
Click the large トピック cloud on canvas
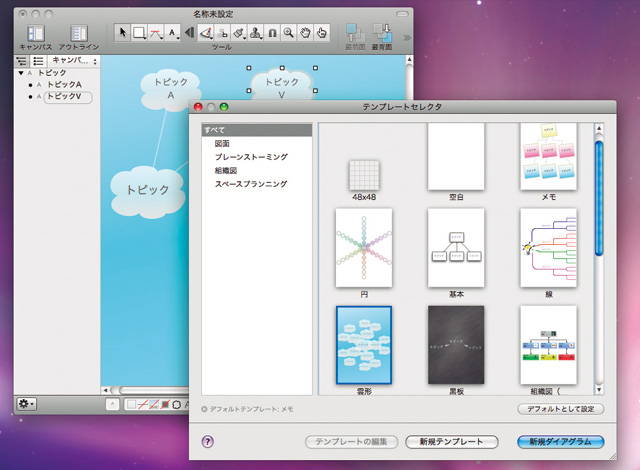tap(147, 191)
